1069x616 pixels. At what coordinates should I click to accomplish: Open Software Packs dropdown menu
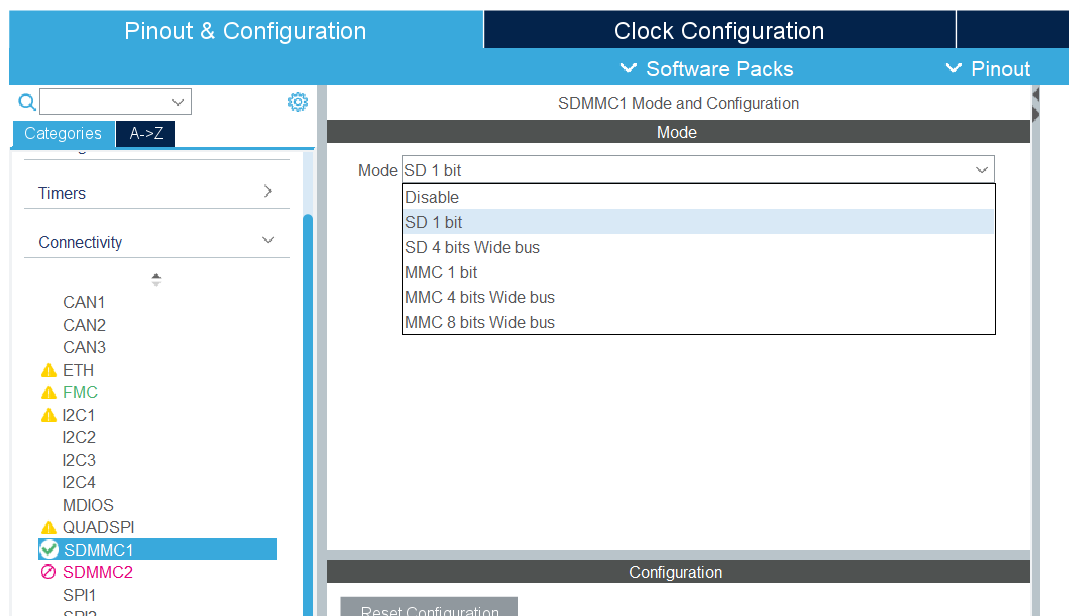[707, 69]
